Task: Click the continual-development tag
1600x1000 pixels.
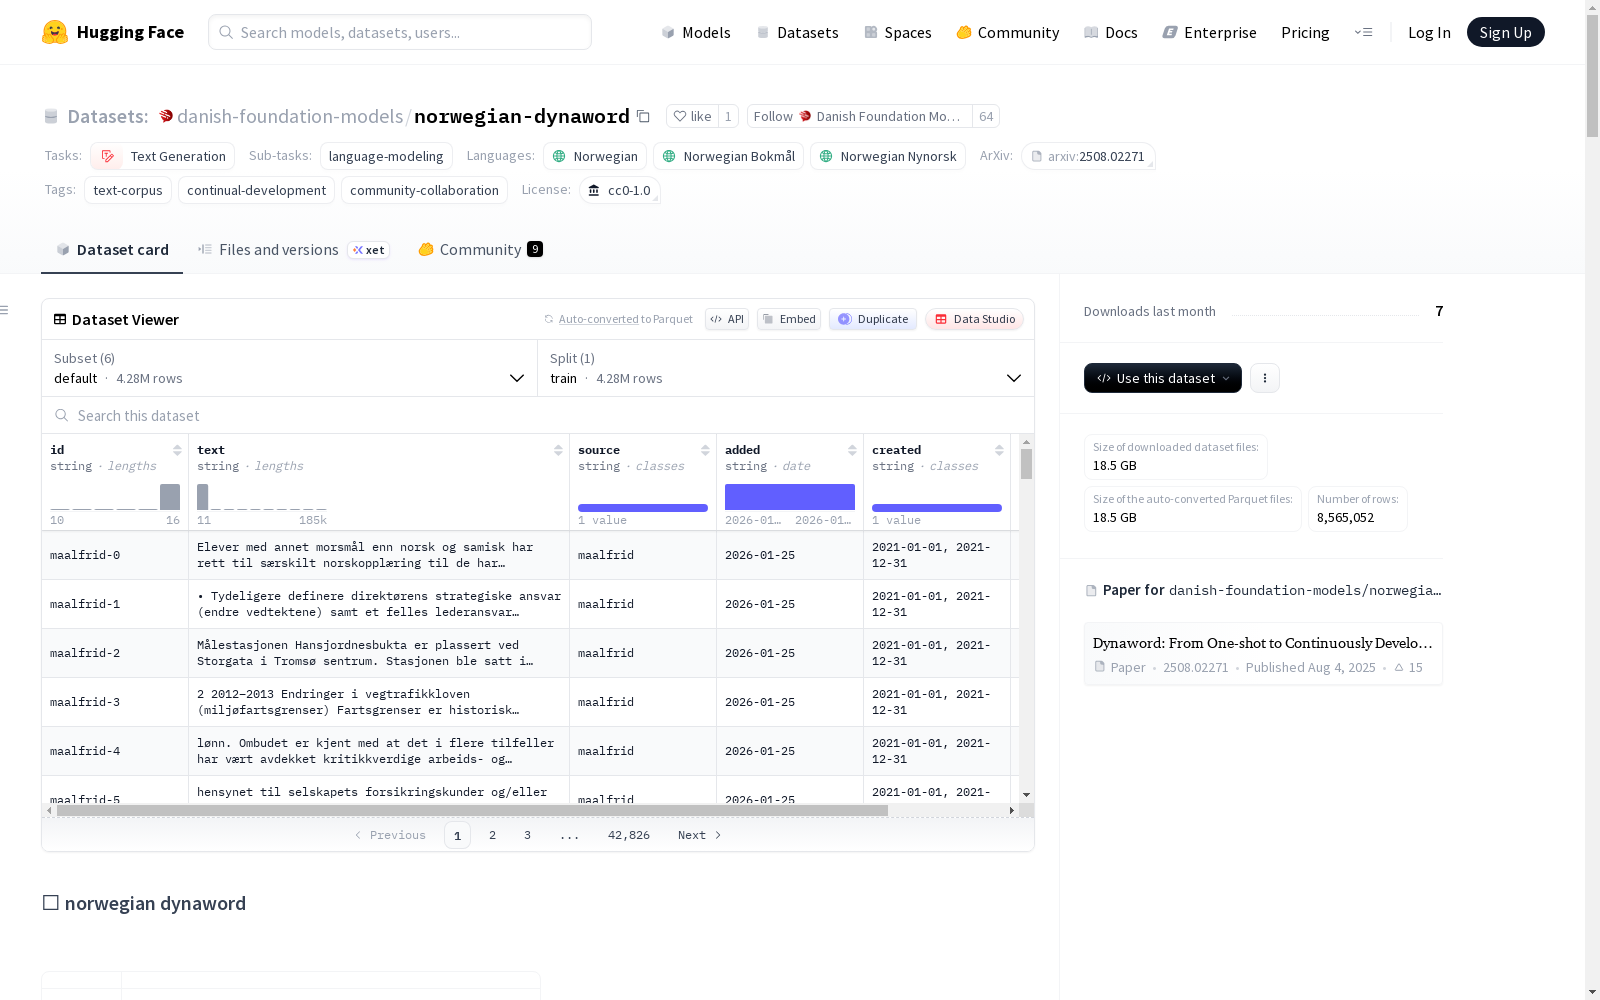Action: 257,190
